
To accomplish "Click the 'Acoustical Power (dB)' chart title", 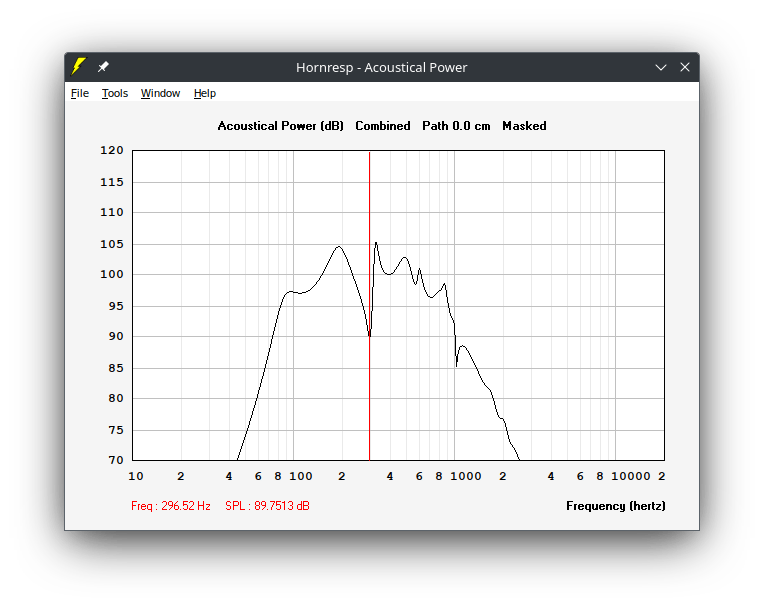I will click(x=280, y=126).
